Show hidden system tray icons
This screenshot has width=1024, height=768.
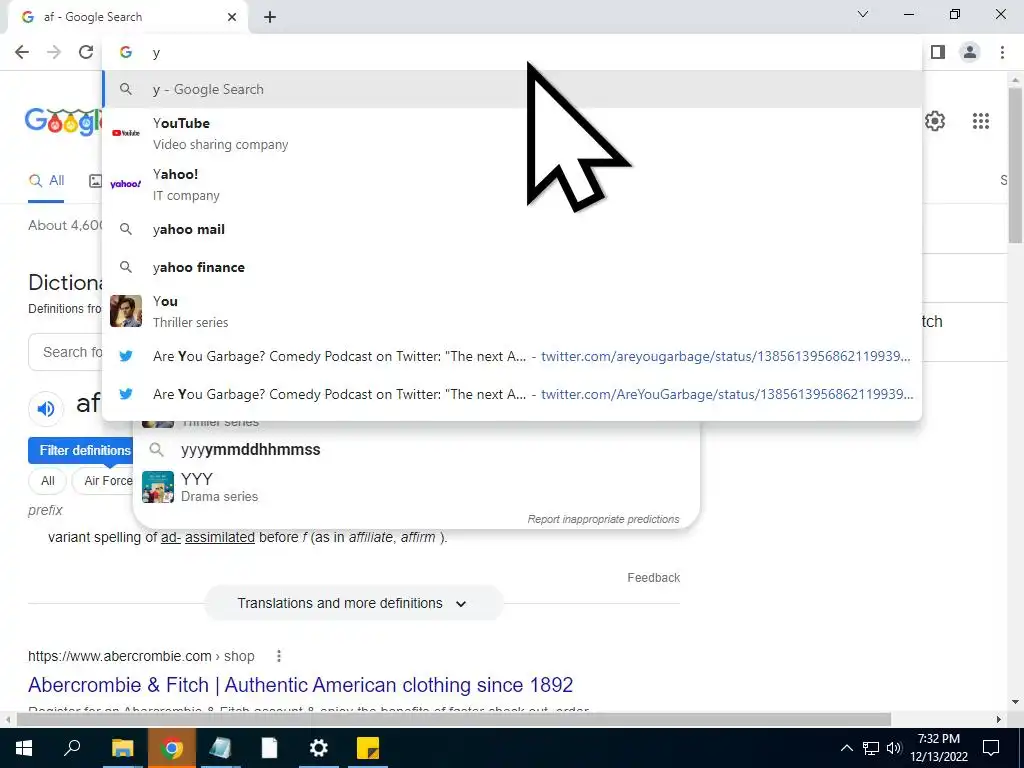tap(846, 748)
